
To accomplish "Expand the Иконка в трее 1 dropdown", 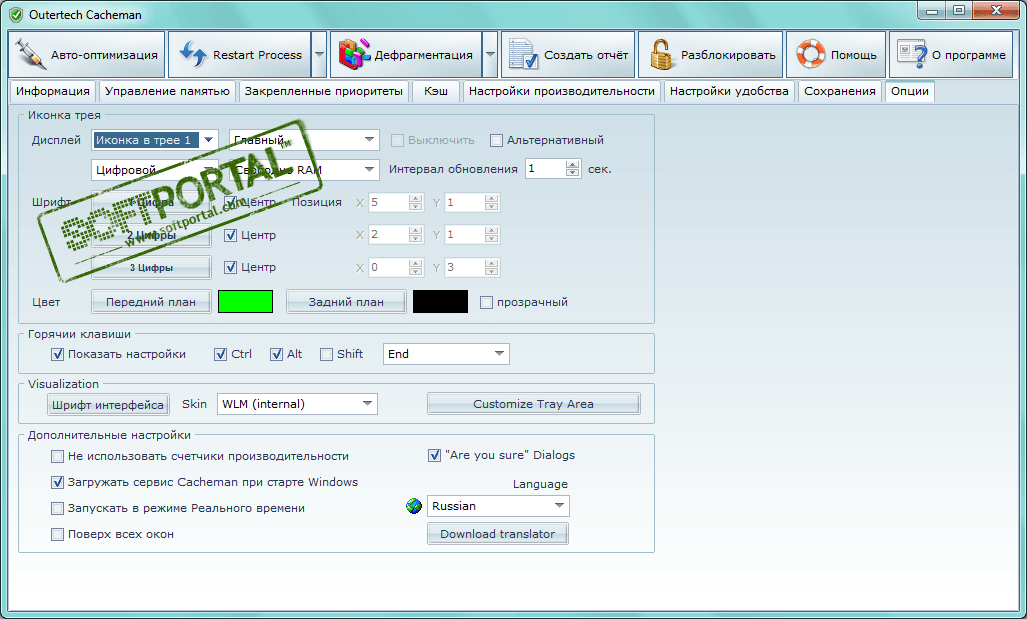I will 208,140.
